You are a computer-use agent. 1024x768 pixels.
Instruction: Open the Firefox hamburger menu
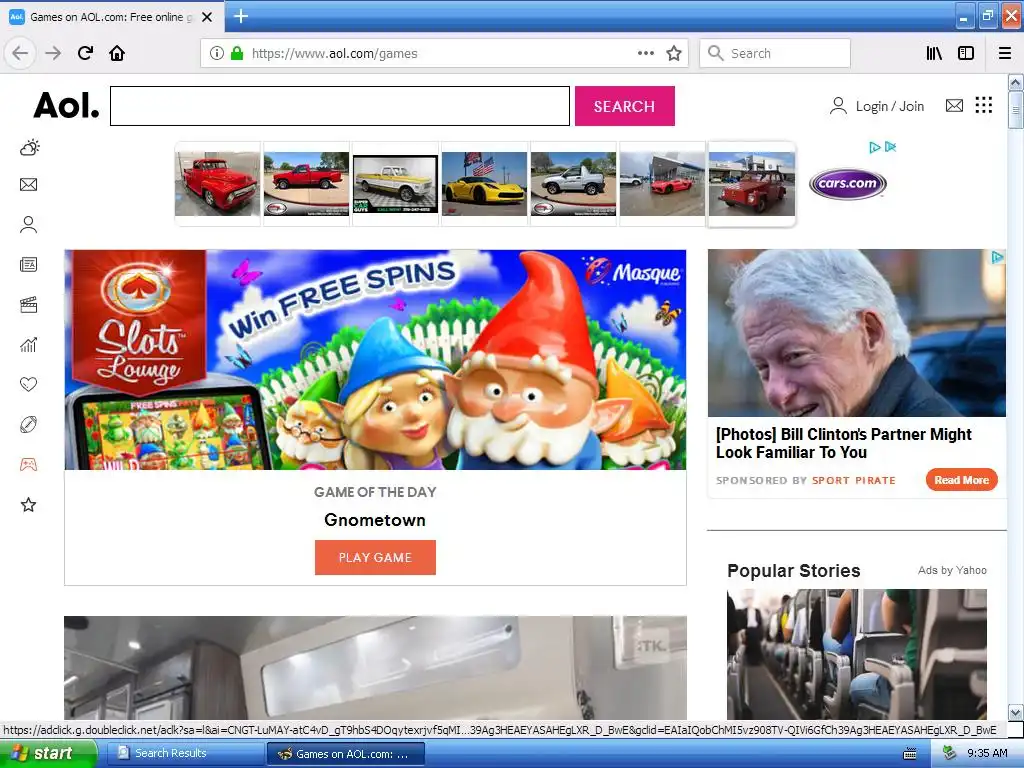[x=1004, y=53]
